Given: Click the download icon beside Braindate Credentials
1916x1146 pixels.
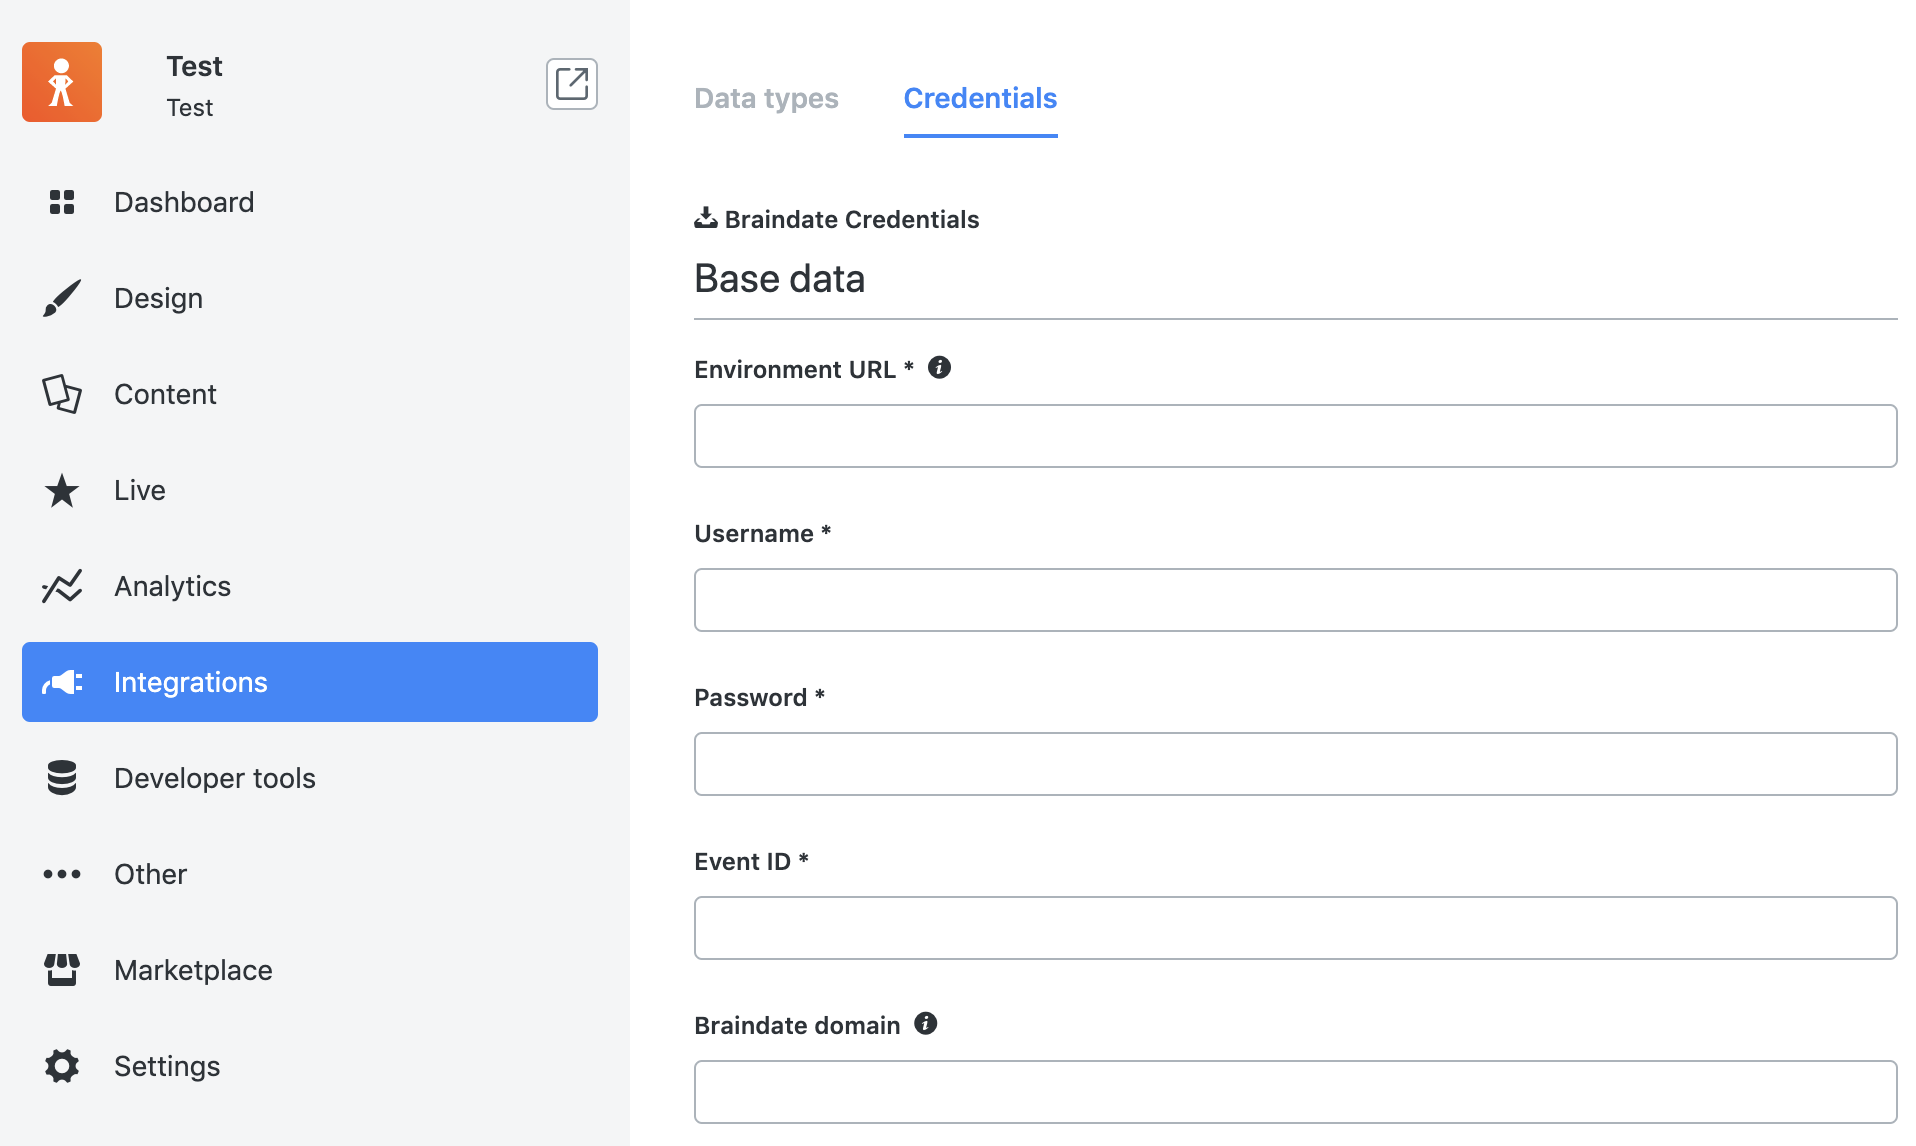Looking at the screenshot, I should [x=705, y=217].
